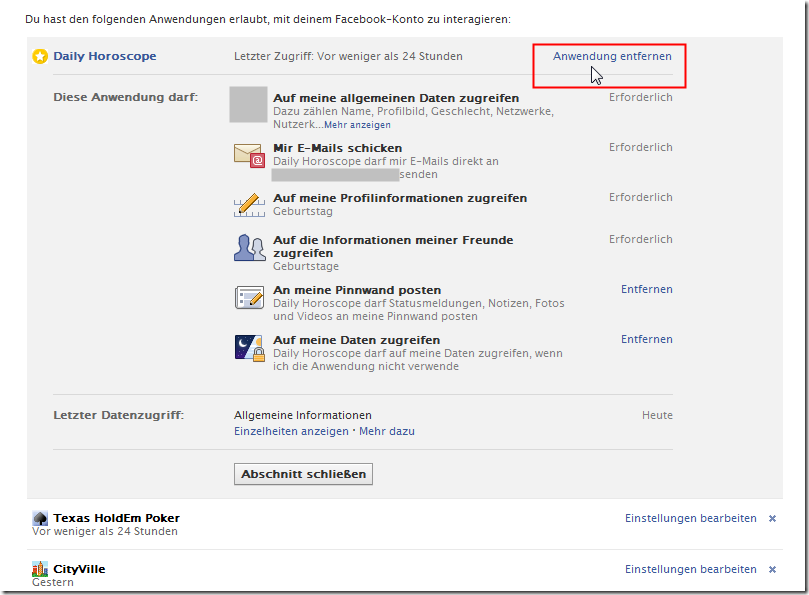Remove the 'Auf meine Daten zugreifen' permission
This screenshot has height=595, width=809.
(x=646, y=340)
